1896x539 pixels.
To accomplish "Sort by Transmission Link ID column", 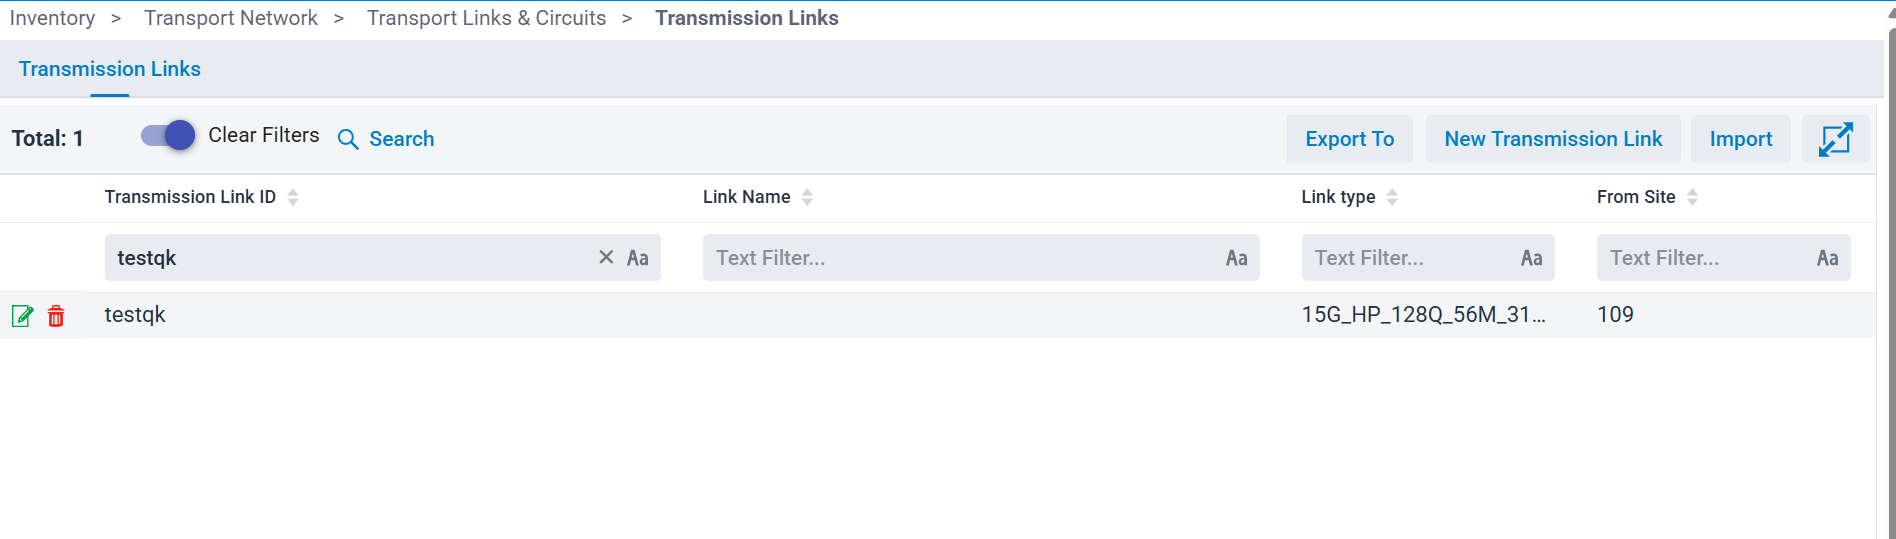I will [x=293, y=197].
